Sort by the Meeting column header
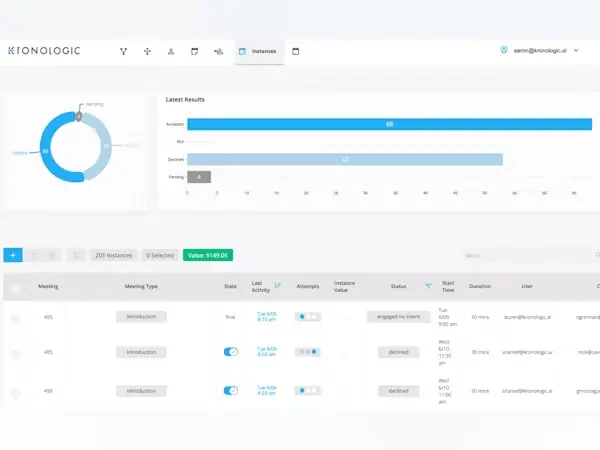 point(48,286)
